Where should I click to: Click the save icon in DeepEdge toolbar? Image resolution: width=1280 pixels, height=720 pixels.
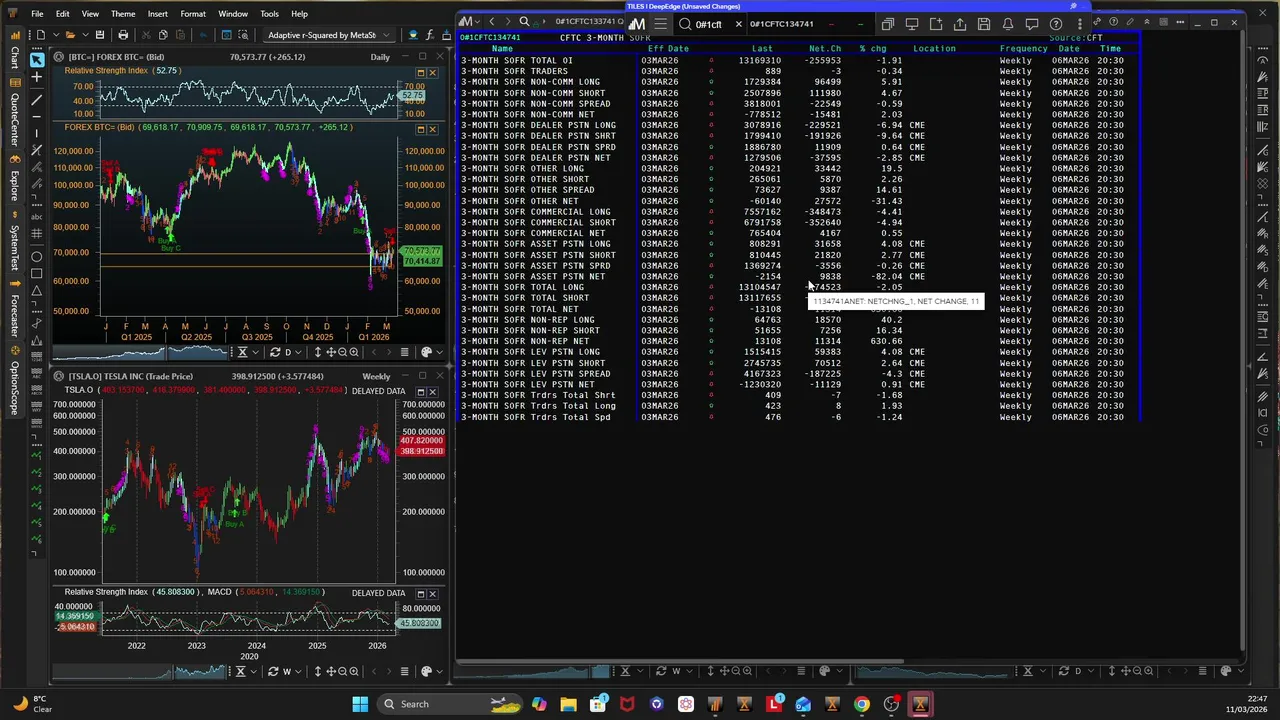click(x=984, y=23)
